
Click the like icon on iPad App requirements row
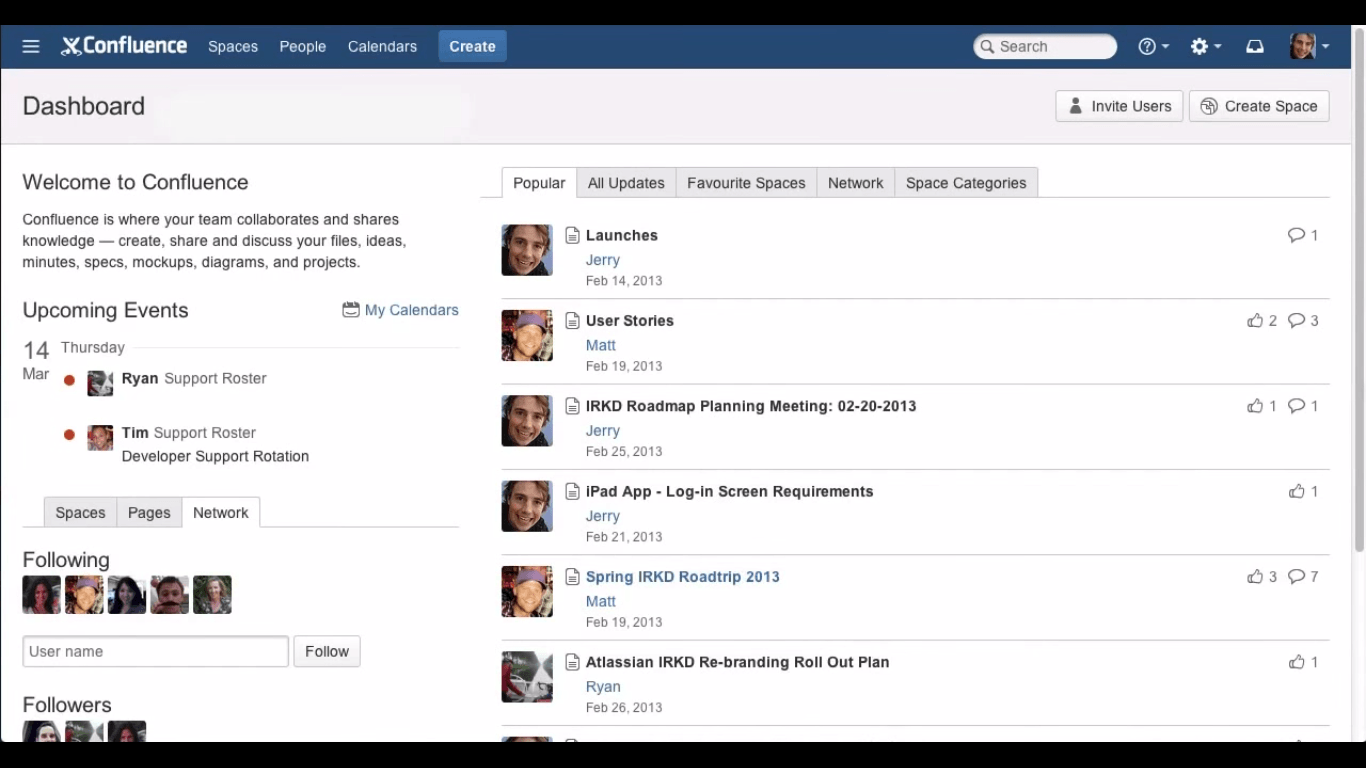pos(1297,491)
